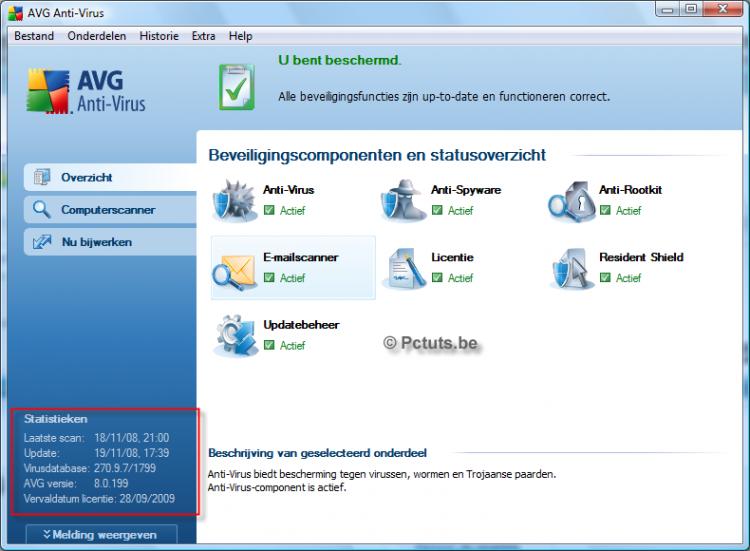Click E-mailscanner Actief status checkmark
750x551 pixels.
tap(269, 277)
